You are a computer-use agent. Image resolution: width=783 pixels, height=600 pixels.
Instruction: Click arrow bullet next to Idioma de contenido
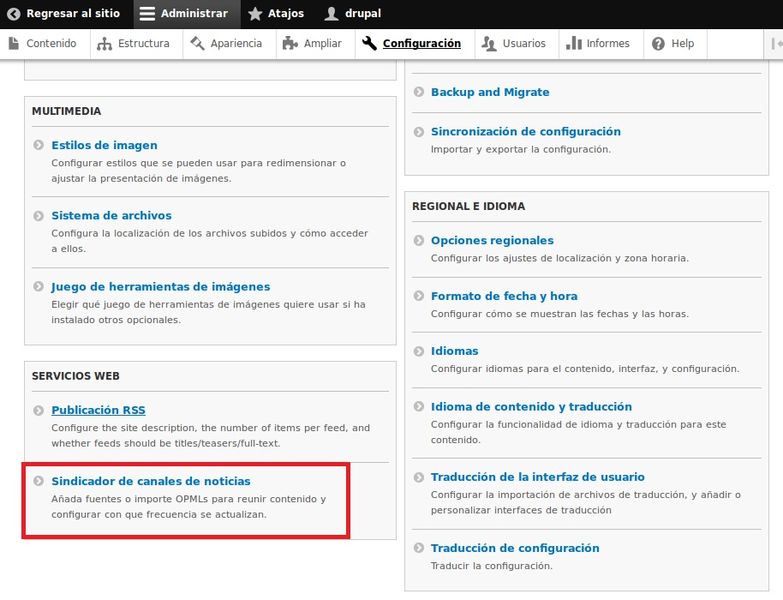(419, 407)
